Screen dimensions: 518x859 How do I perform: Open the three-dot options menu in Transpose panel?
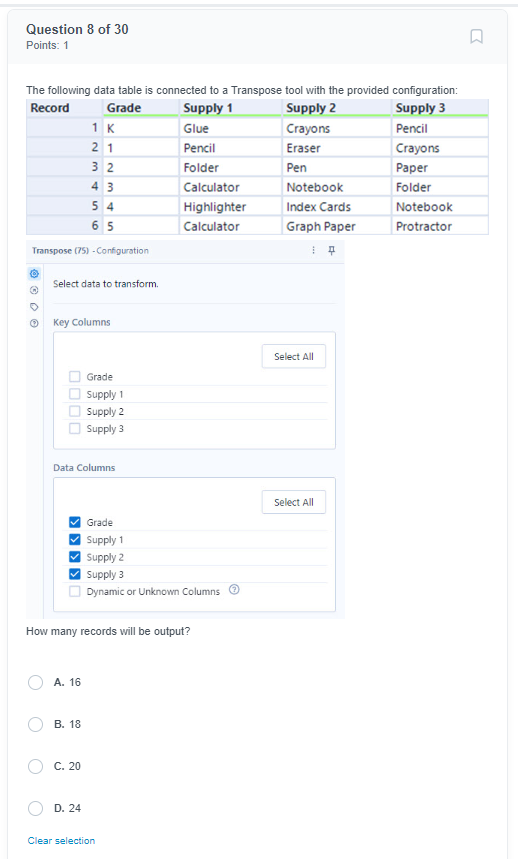(x=313, y=250)
